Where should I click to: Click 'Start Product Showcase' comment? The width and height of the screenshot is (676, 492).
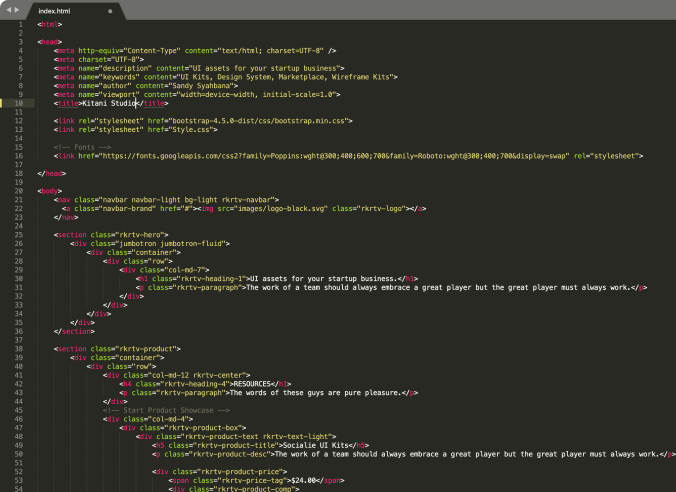[x=166, y=410]
